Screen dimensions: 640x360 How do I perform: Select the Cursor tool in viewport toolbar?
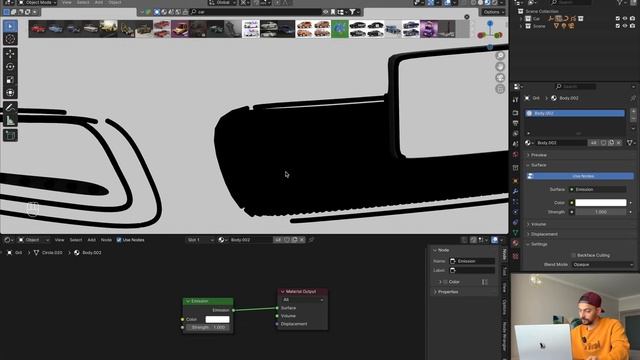(10, 39)
